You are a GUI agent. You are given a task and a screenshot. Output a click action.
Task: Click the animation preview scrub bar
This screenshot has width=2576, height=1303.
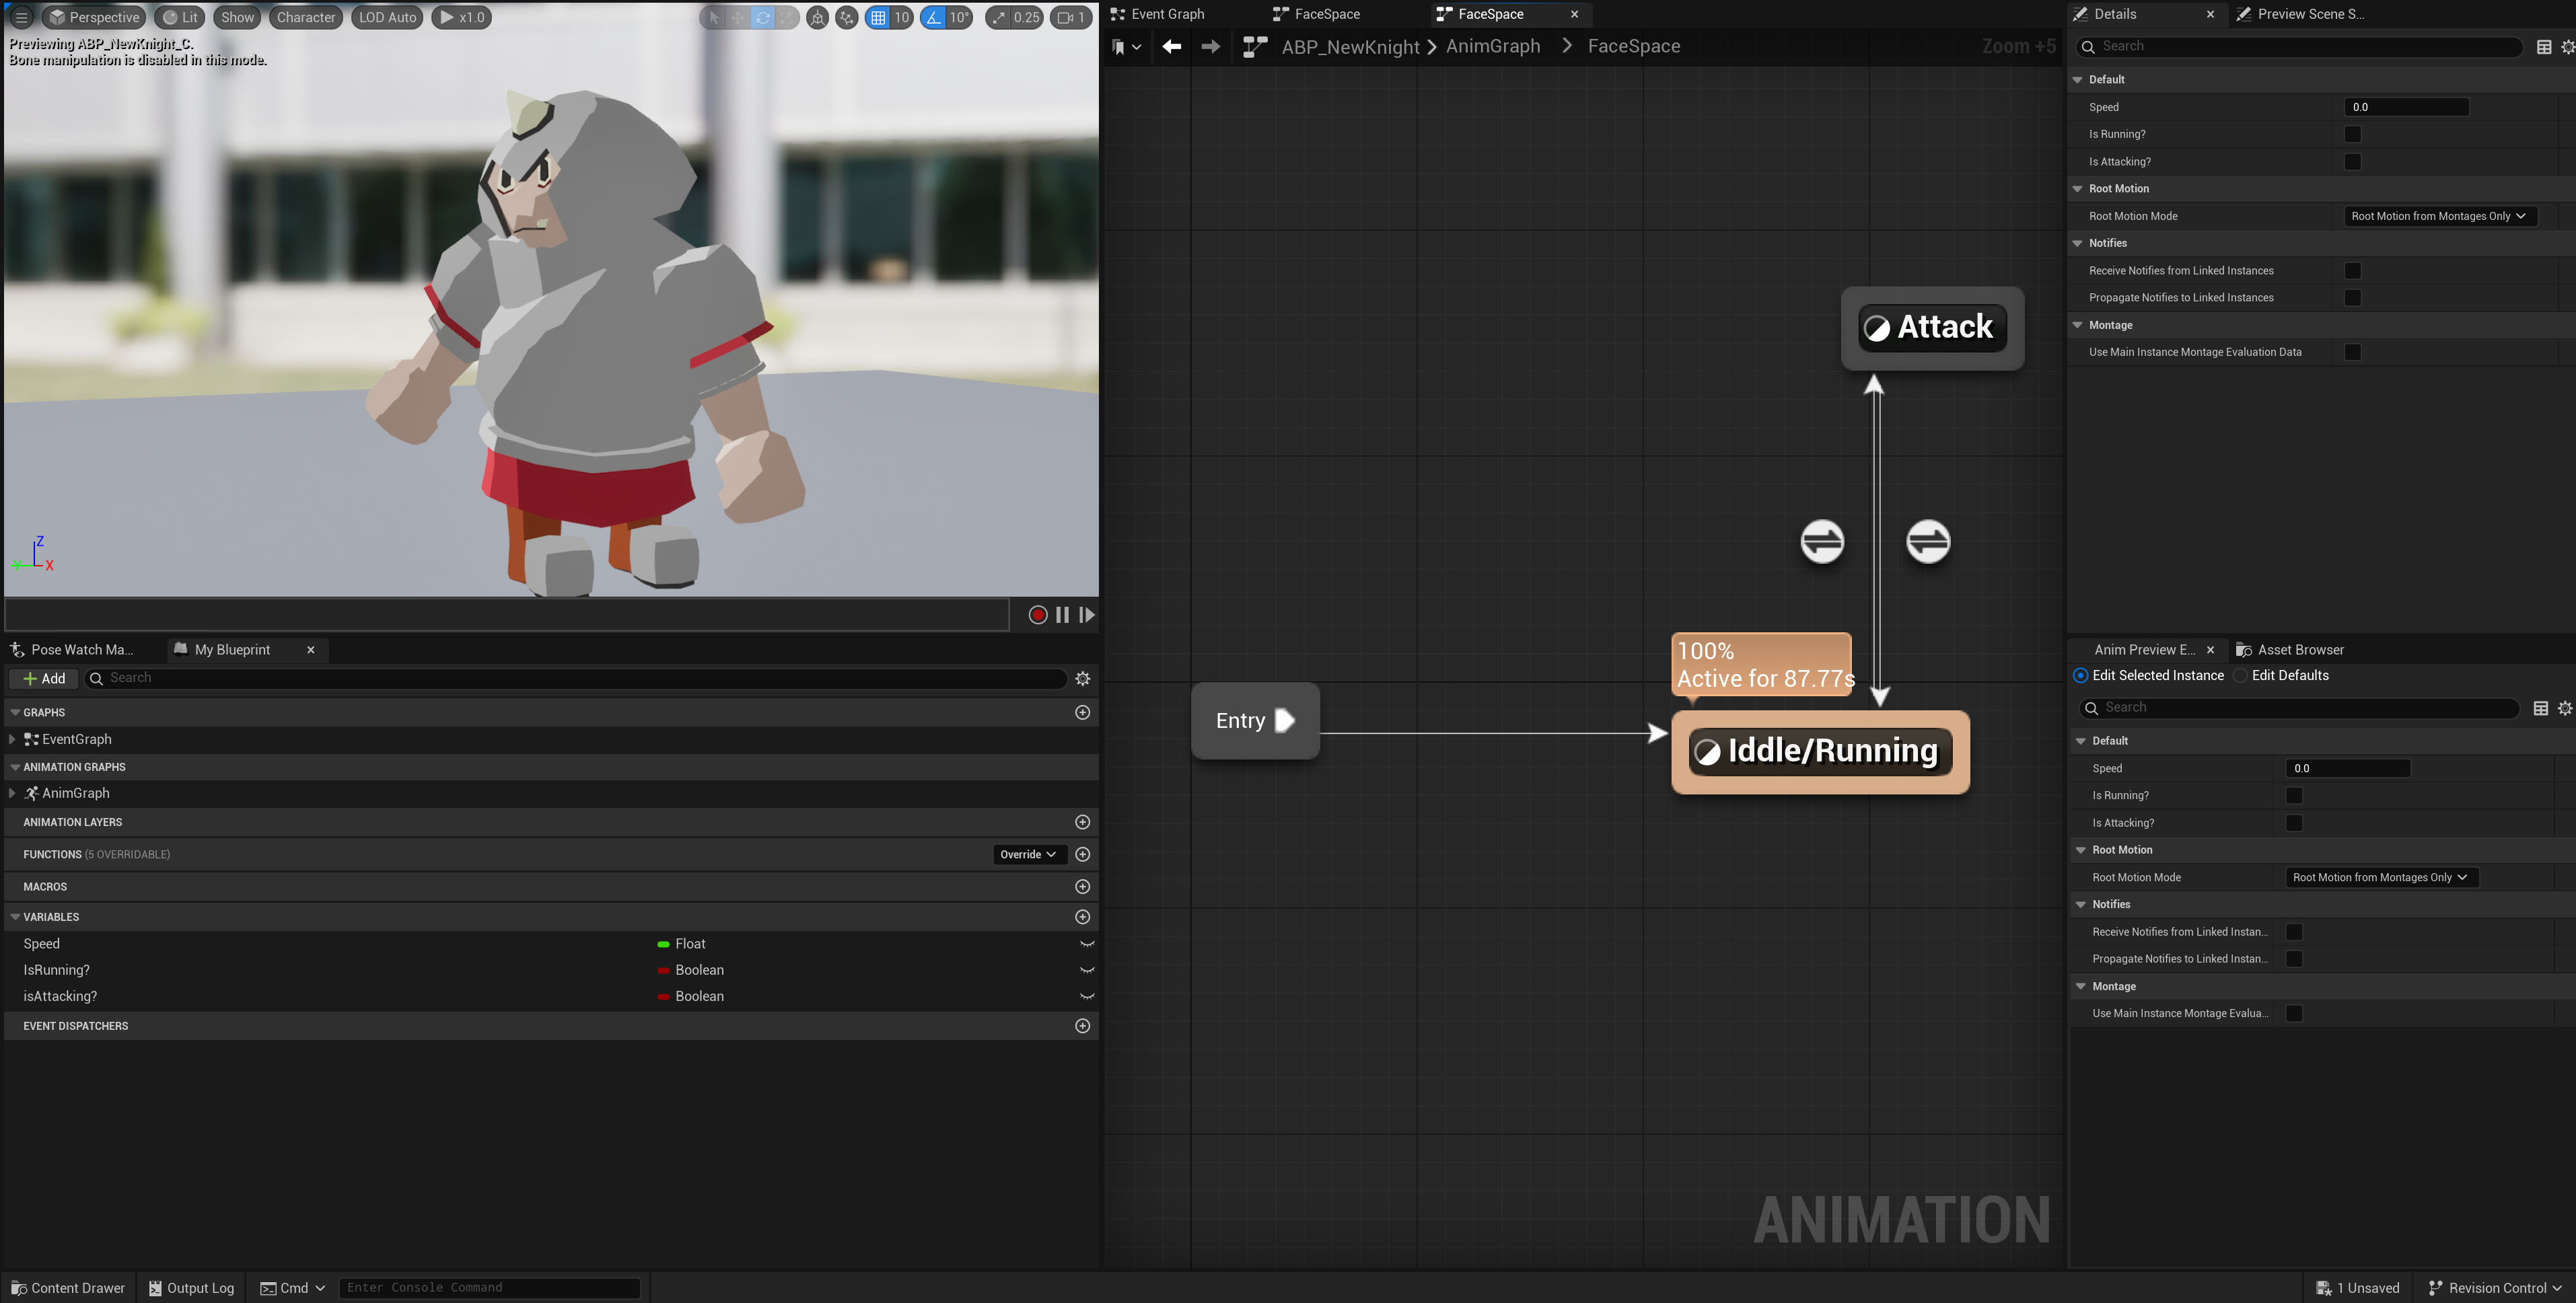(507, 615)
